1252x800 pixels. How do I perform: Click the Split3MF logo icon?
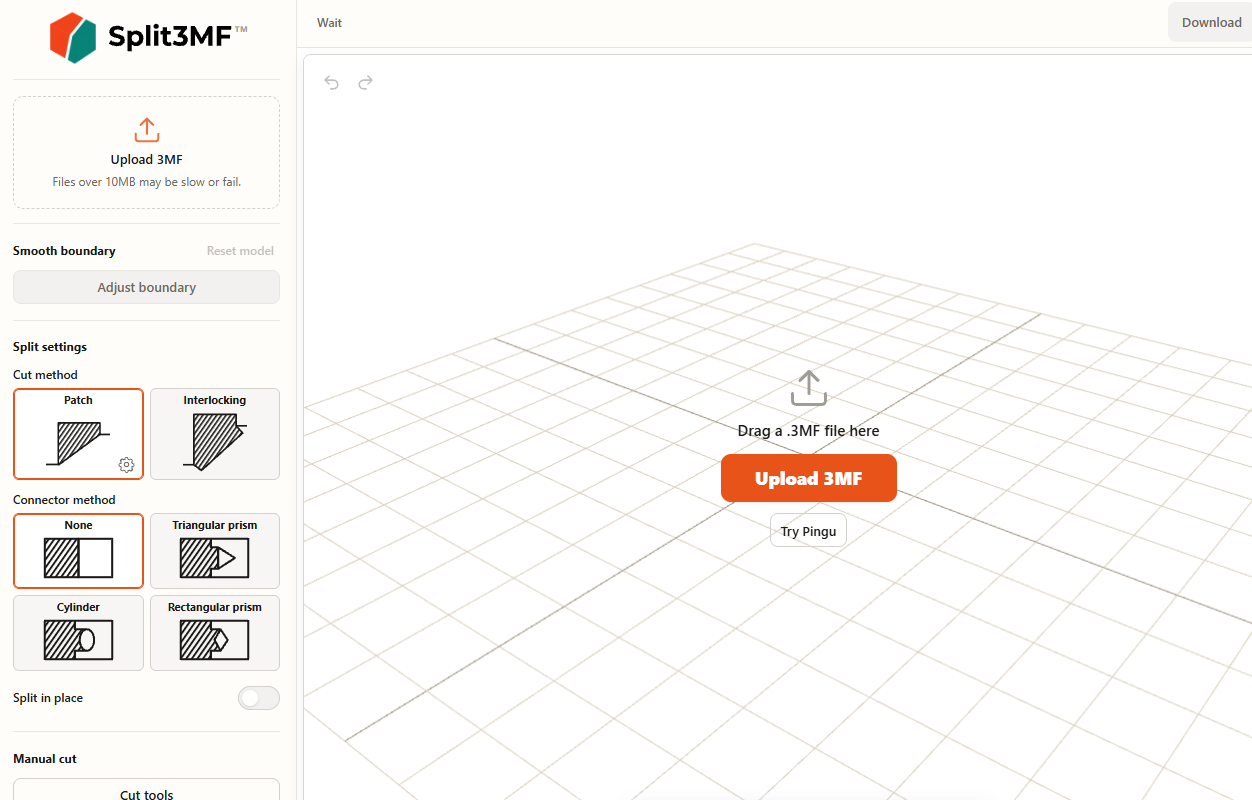pos(73,38)
